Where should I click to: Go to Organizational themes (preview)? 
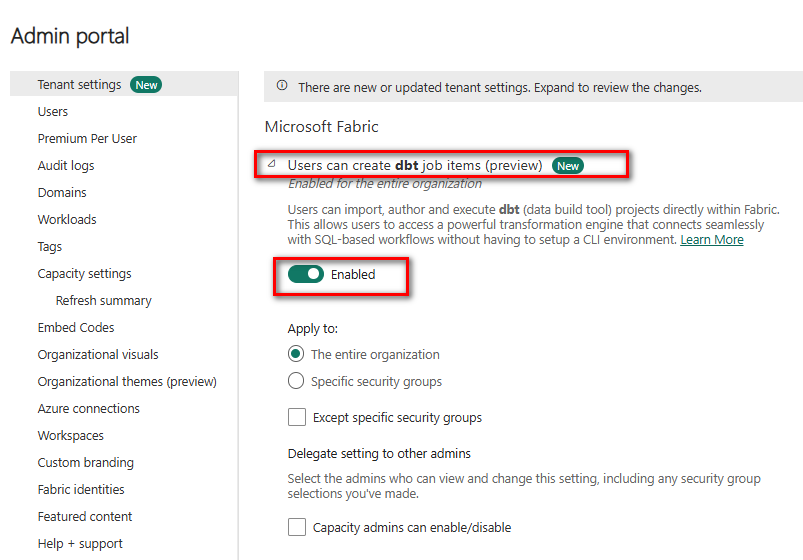pyautogui.click(x=127, y=382)
